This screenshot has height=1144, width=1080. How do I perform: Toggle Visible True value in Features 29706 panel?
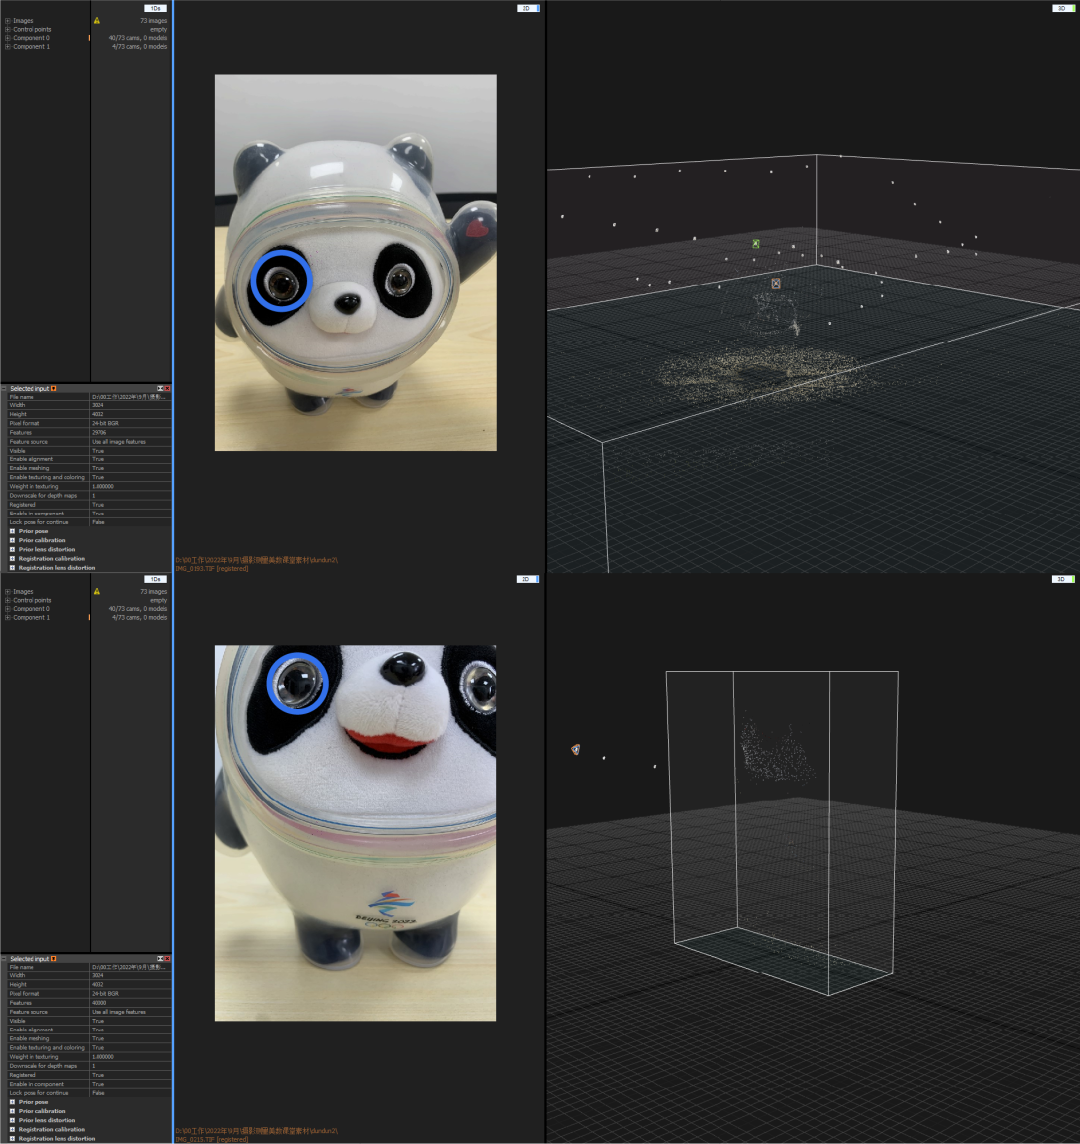[x=131, y=451]
